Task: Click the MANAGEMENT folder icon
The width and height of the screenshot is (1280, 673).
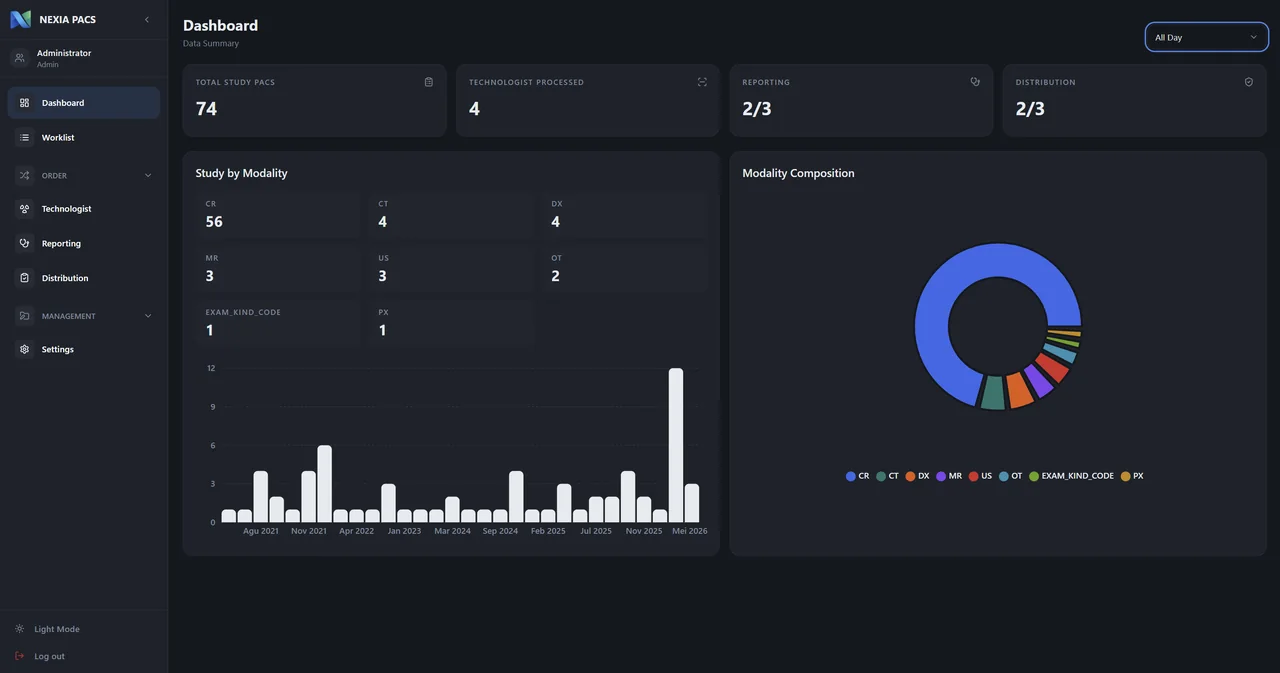Action: pyautogui.click(x=24, y=316)
